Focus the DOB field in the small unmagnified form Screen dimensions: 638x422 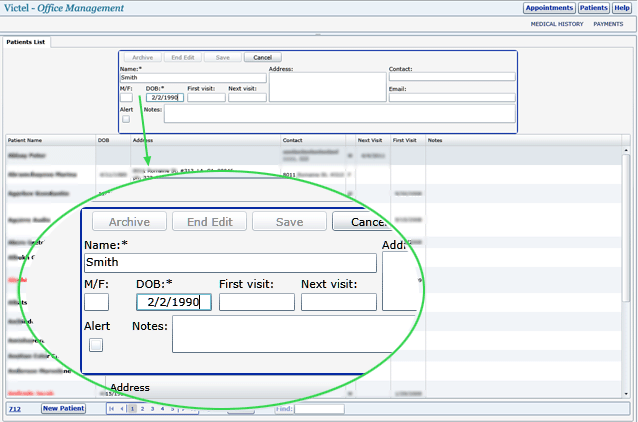(165, 98)
